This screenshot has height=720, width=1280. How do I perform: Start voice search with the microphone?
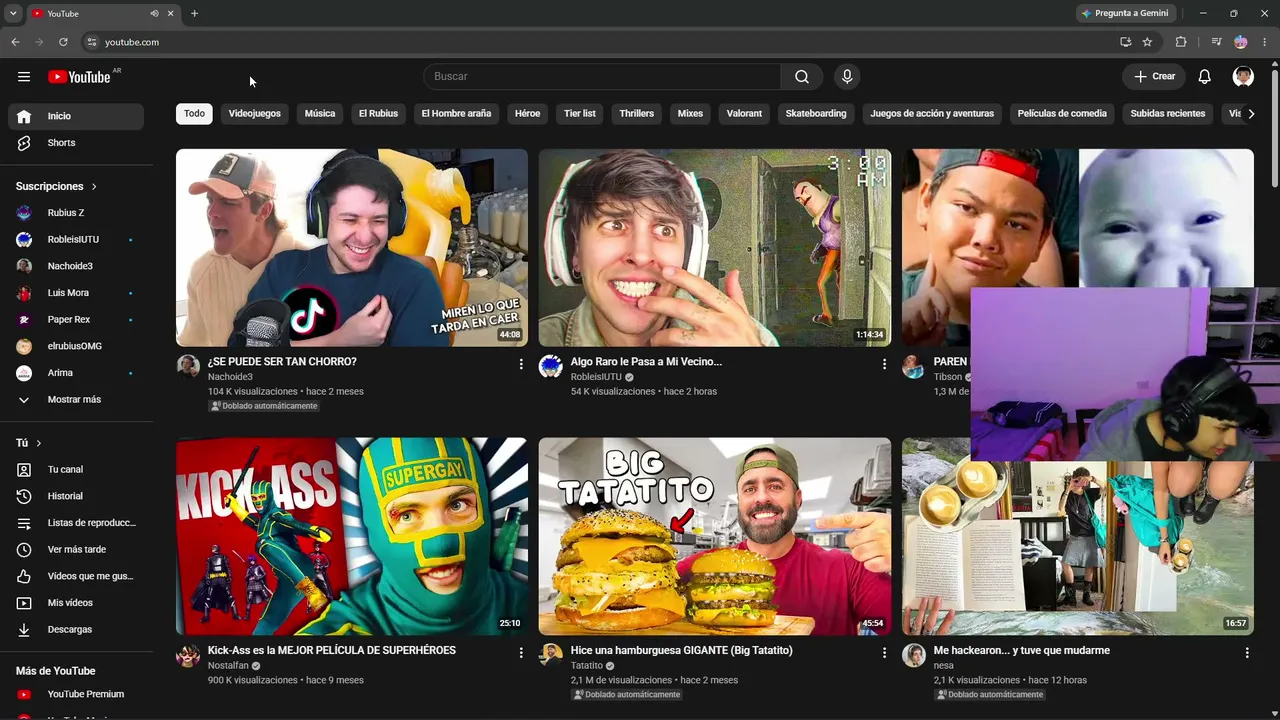click(x=847, y=77)
